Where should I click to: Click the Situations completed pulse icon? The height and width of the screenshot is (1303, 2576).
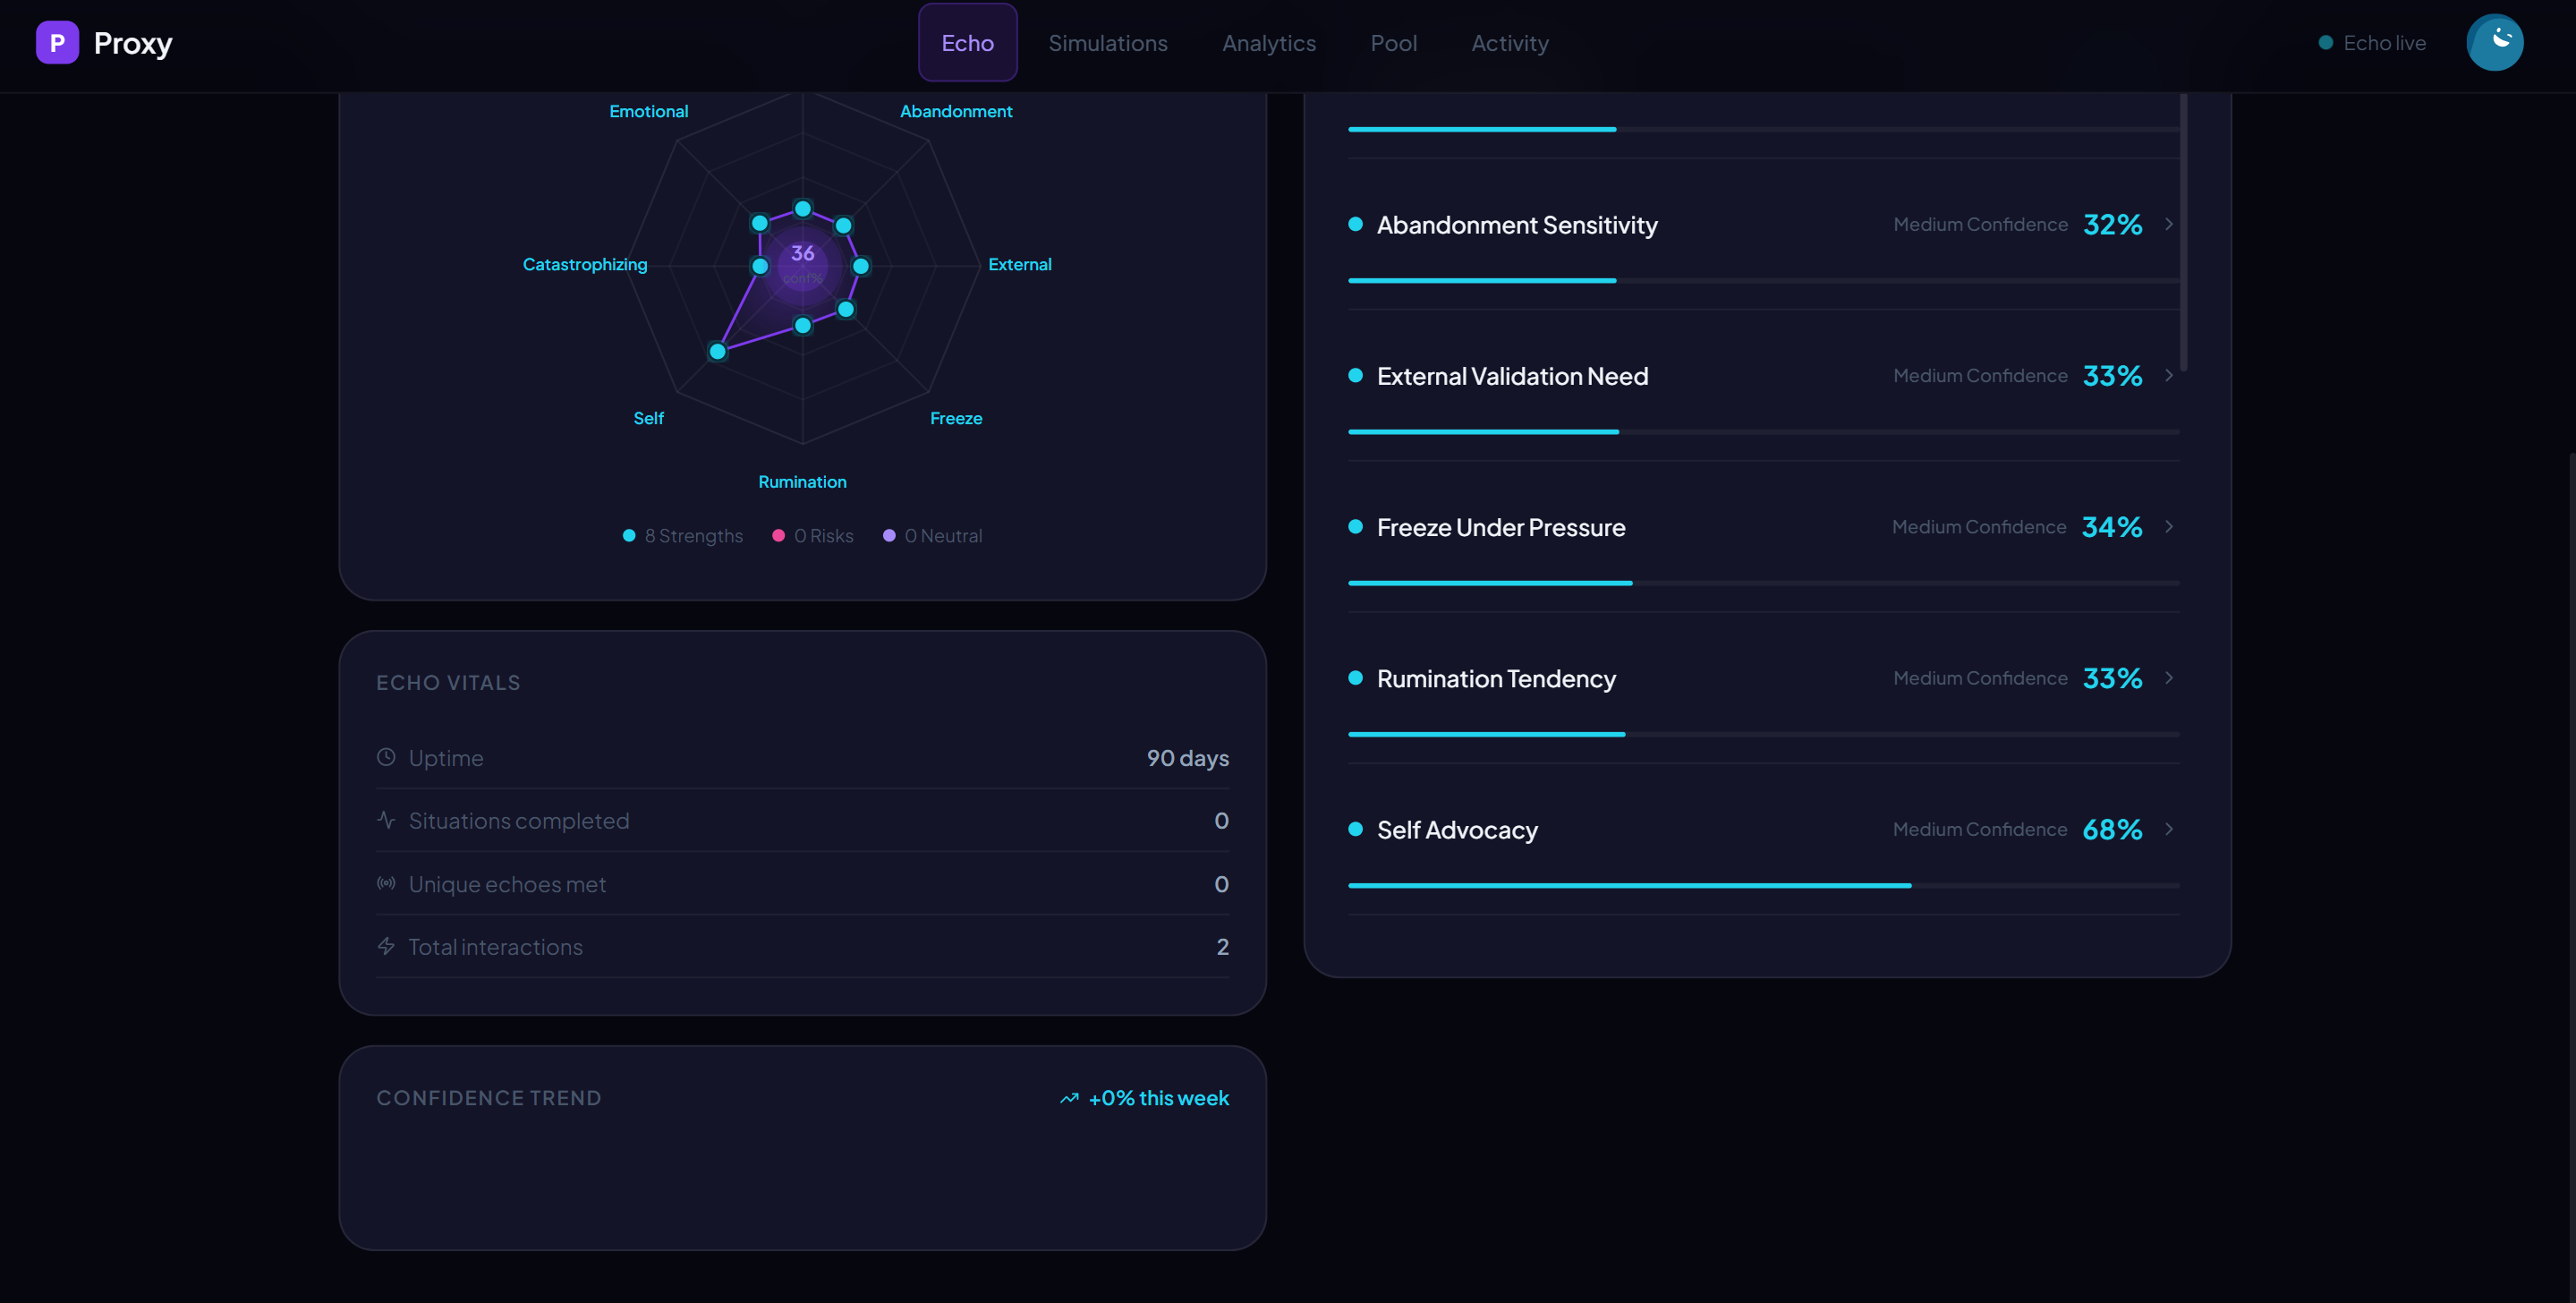pyautogui.click(x=386, y=820)
